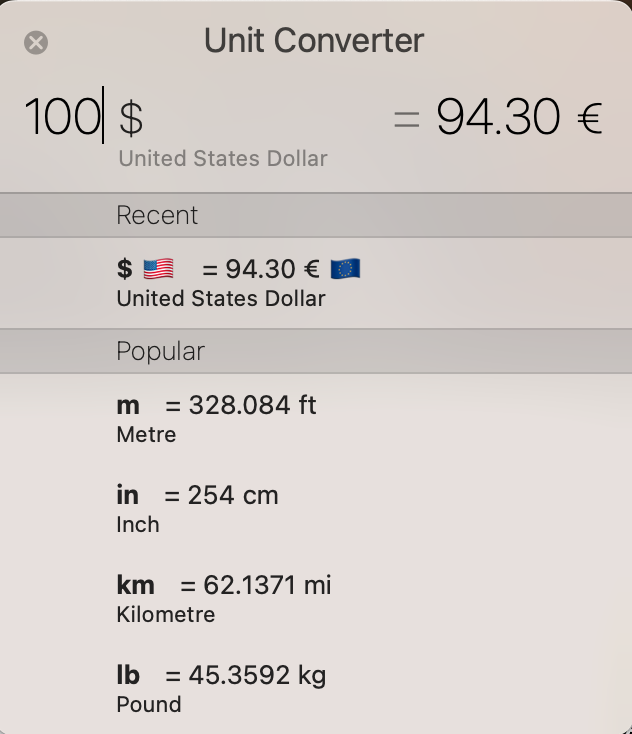
Task: Click the bold m unit symbol
Action: [128, 405]
